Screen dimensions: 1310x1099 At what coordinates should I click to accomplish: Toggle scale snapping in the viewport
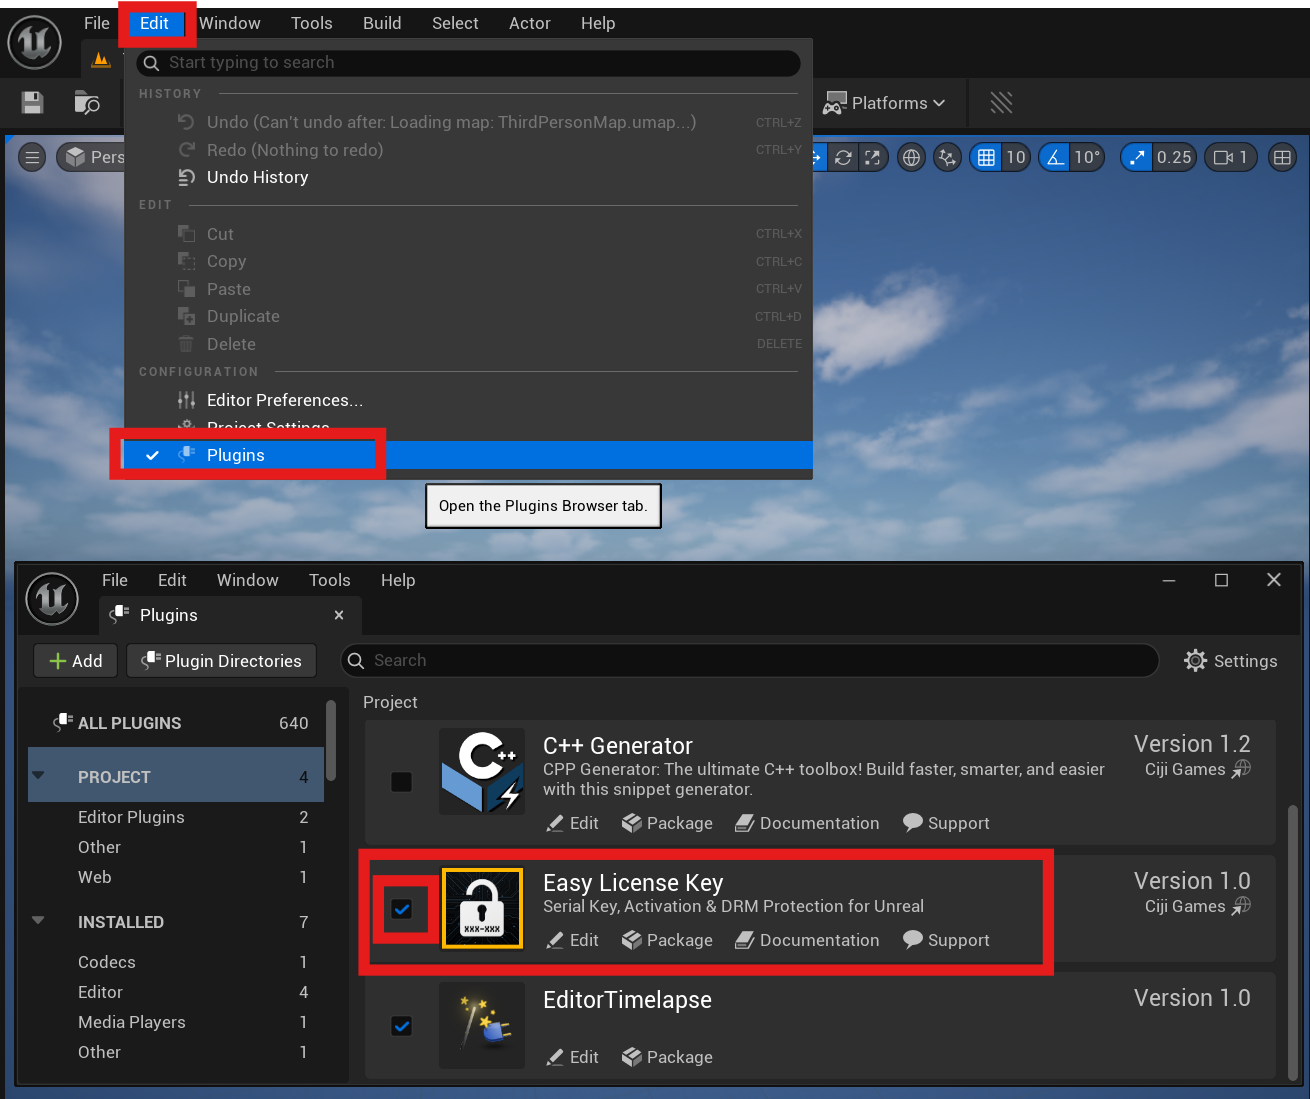click(1137, 157)
